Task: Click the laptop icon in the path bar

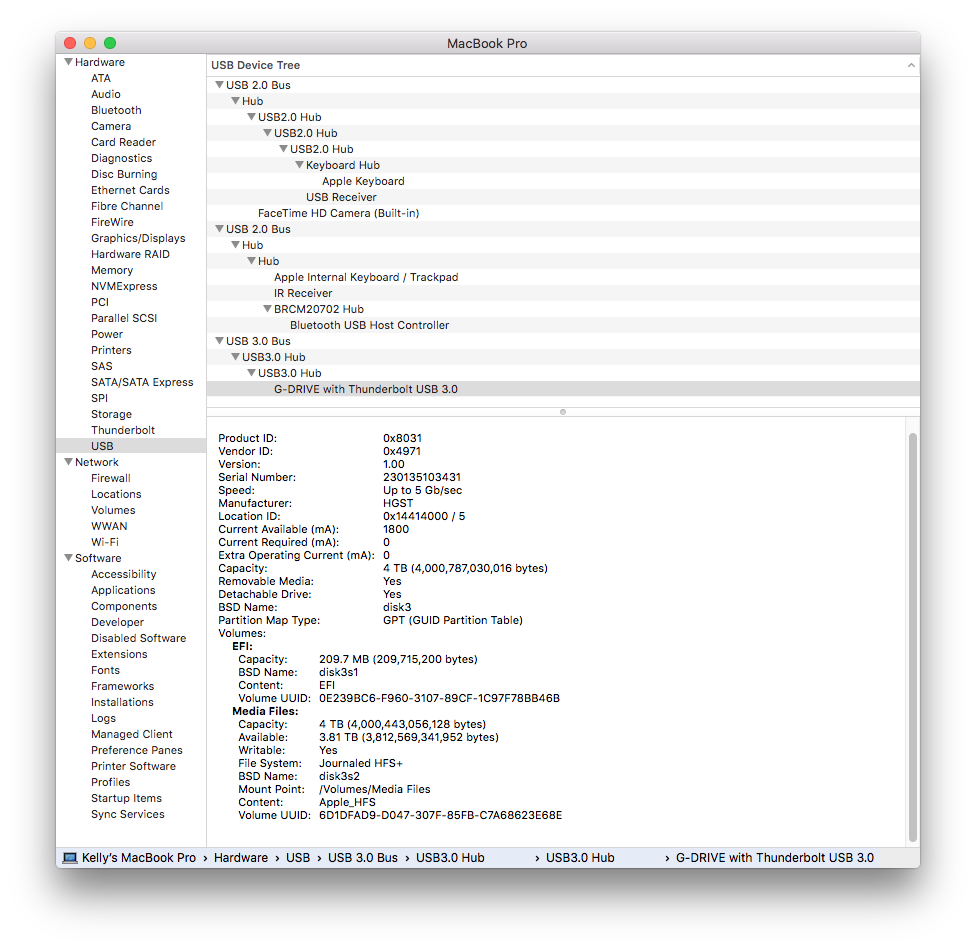Action: point(70,858)
